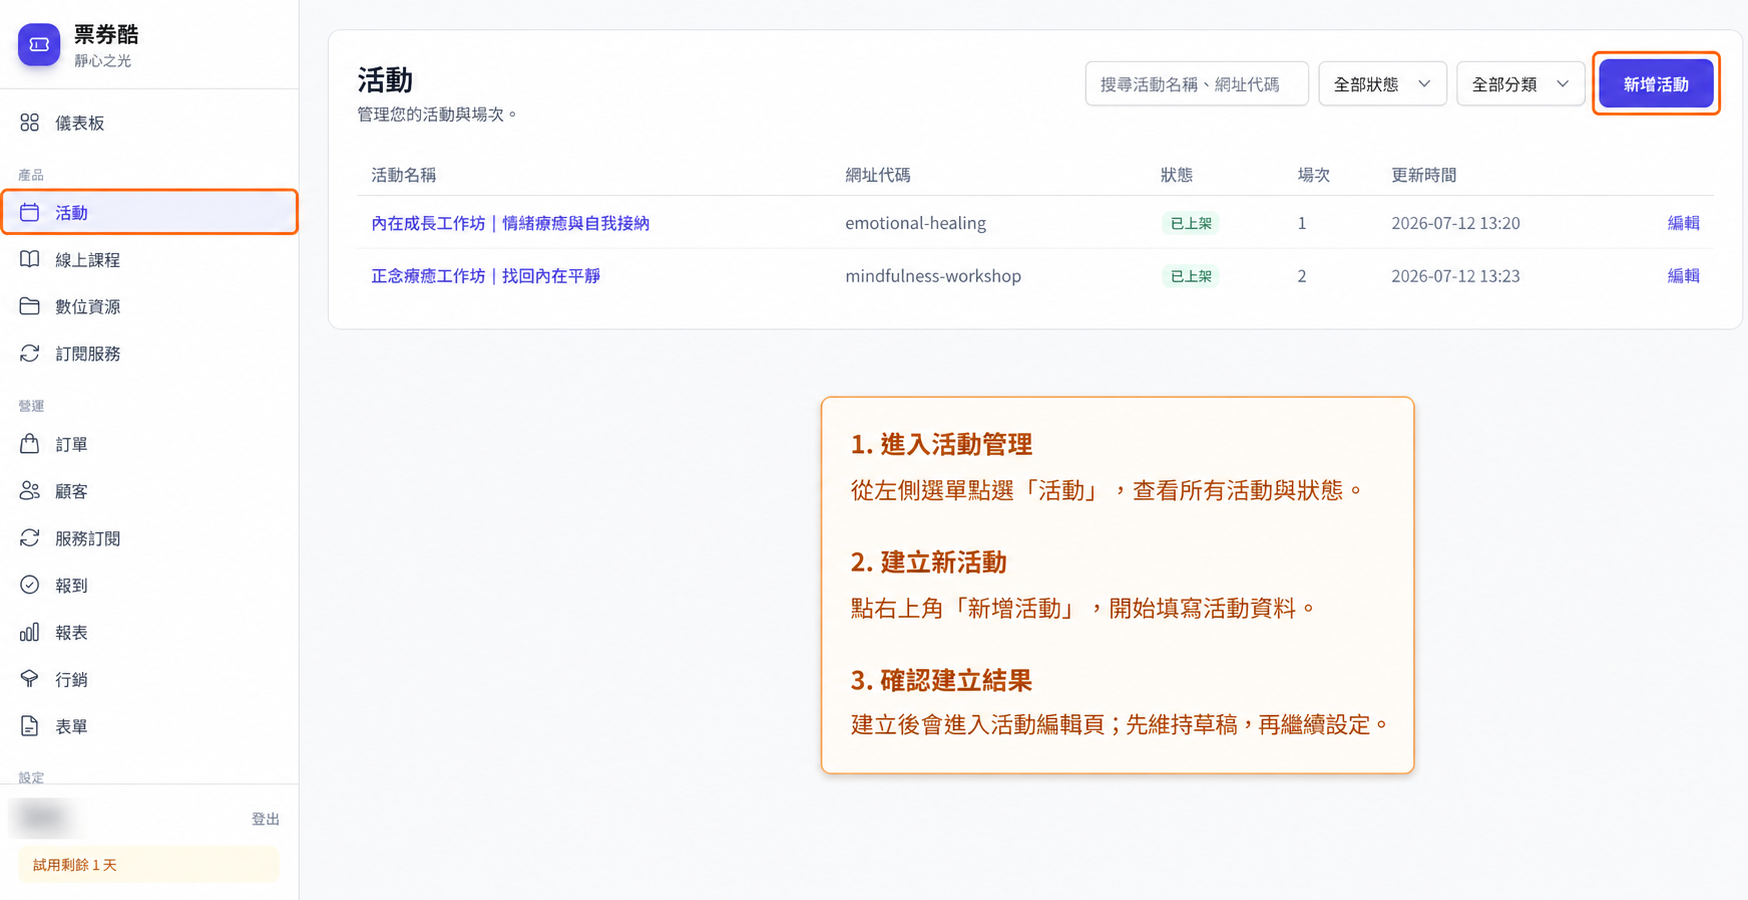Click the 登出 logout link
Screen dimensions: 1748x900
(x=265, y=819)
